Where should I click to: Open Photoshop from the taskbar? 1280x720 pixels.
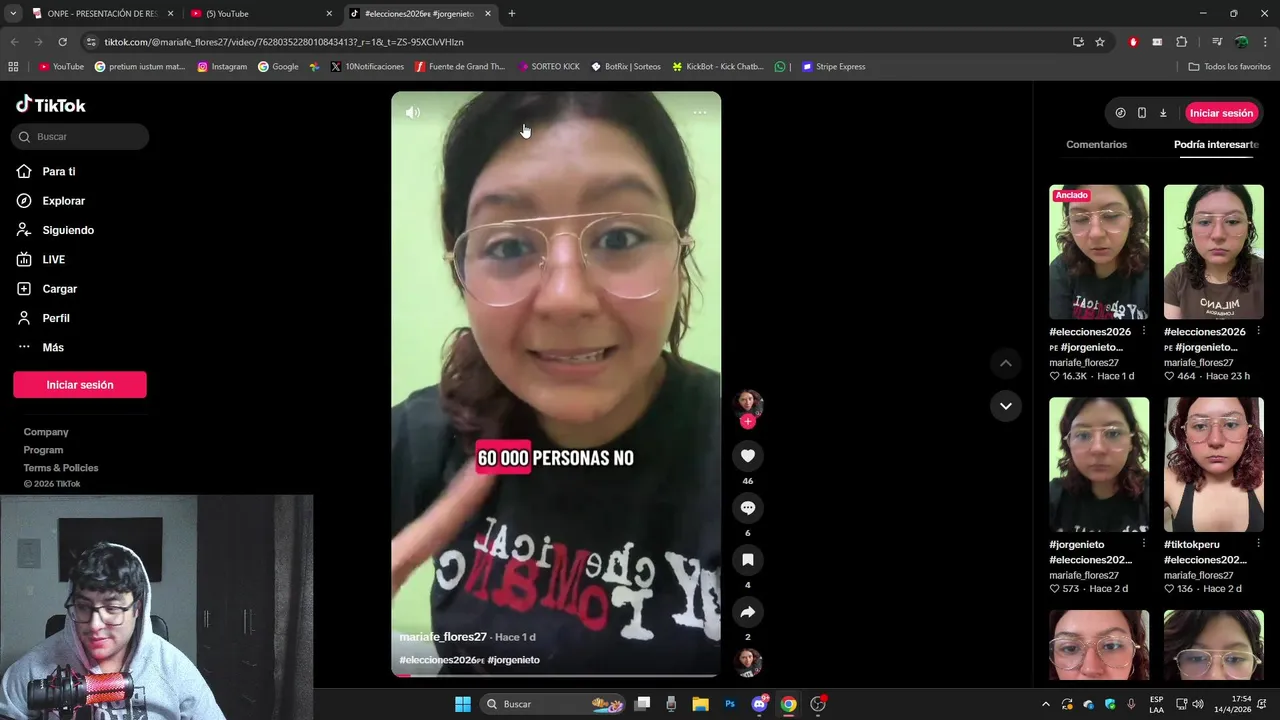coord(730,704)
